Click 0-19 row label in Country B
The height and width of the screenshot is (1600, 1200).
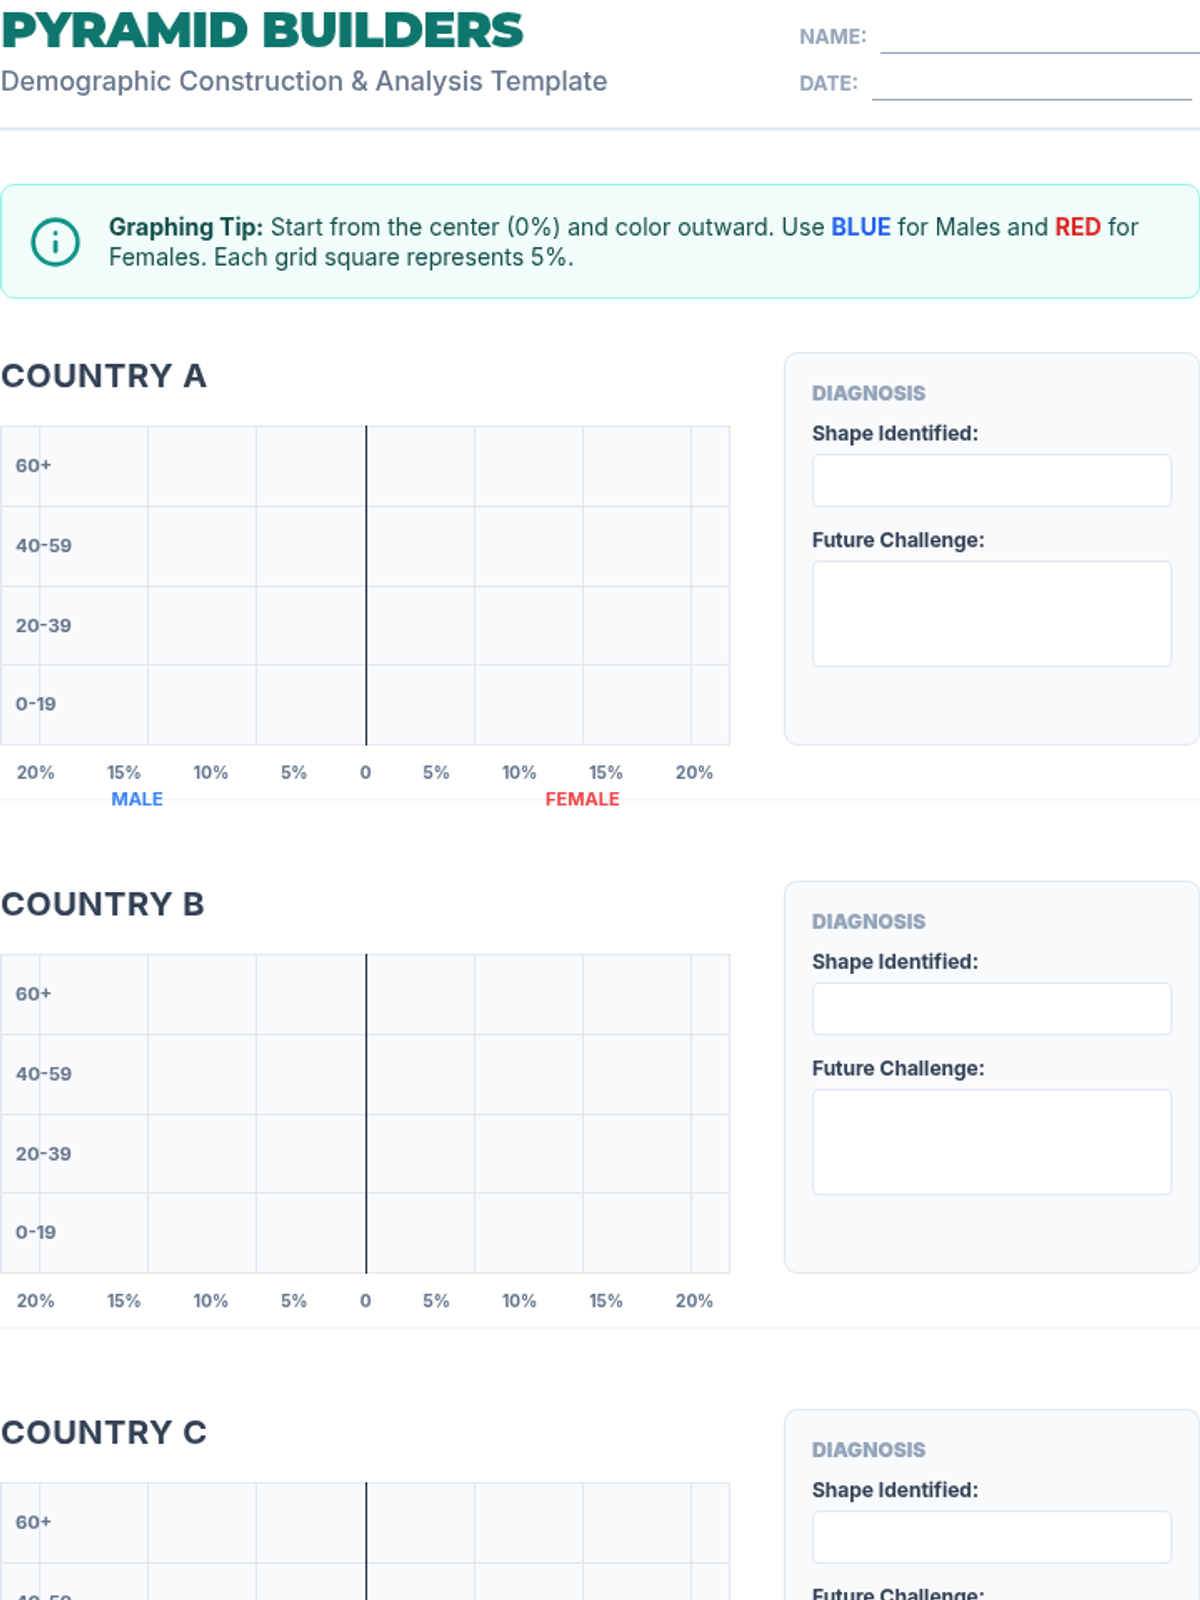tap(36, 1232)
